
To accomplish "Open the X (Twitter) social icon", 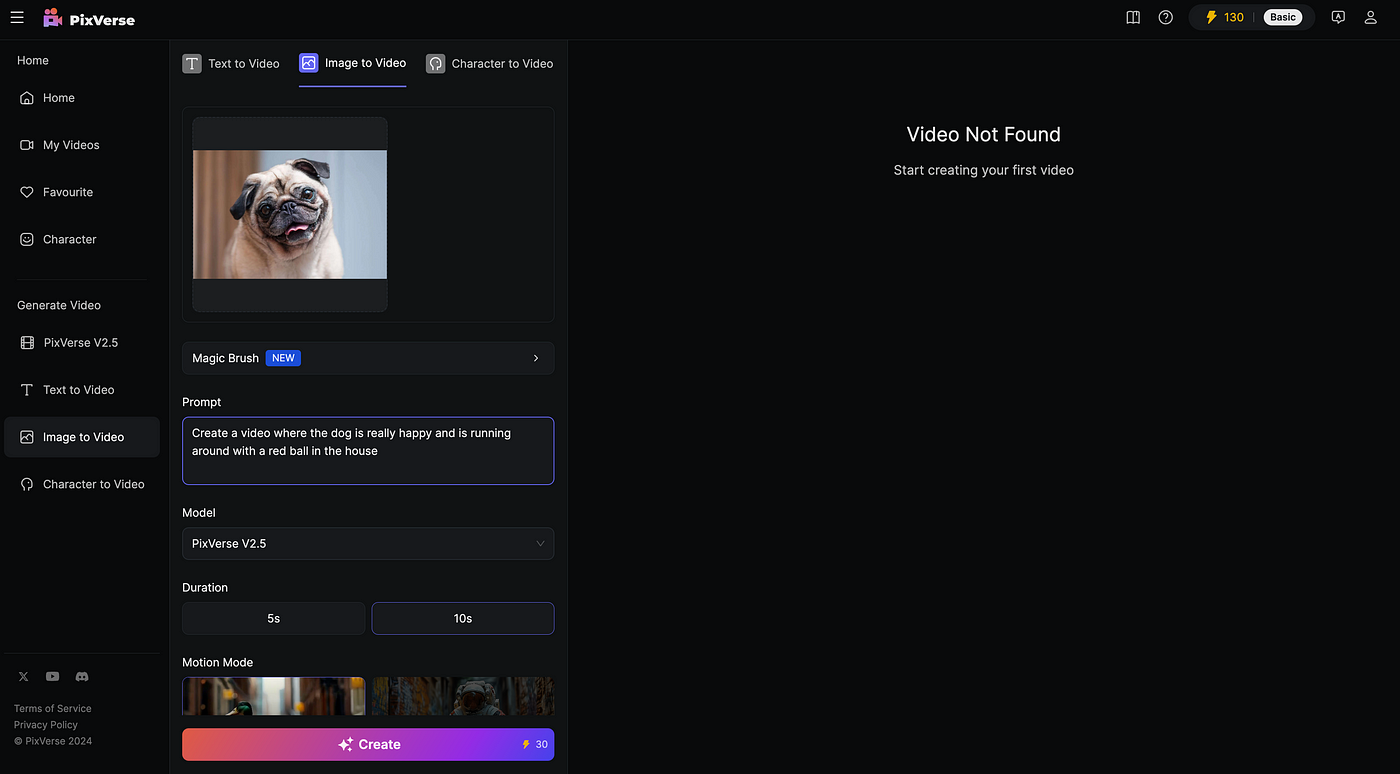I will [24, 677].
